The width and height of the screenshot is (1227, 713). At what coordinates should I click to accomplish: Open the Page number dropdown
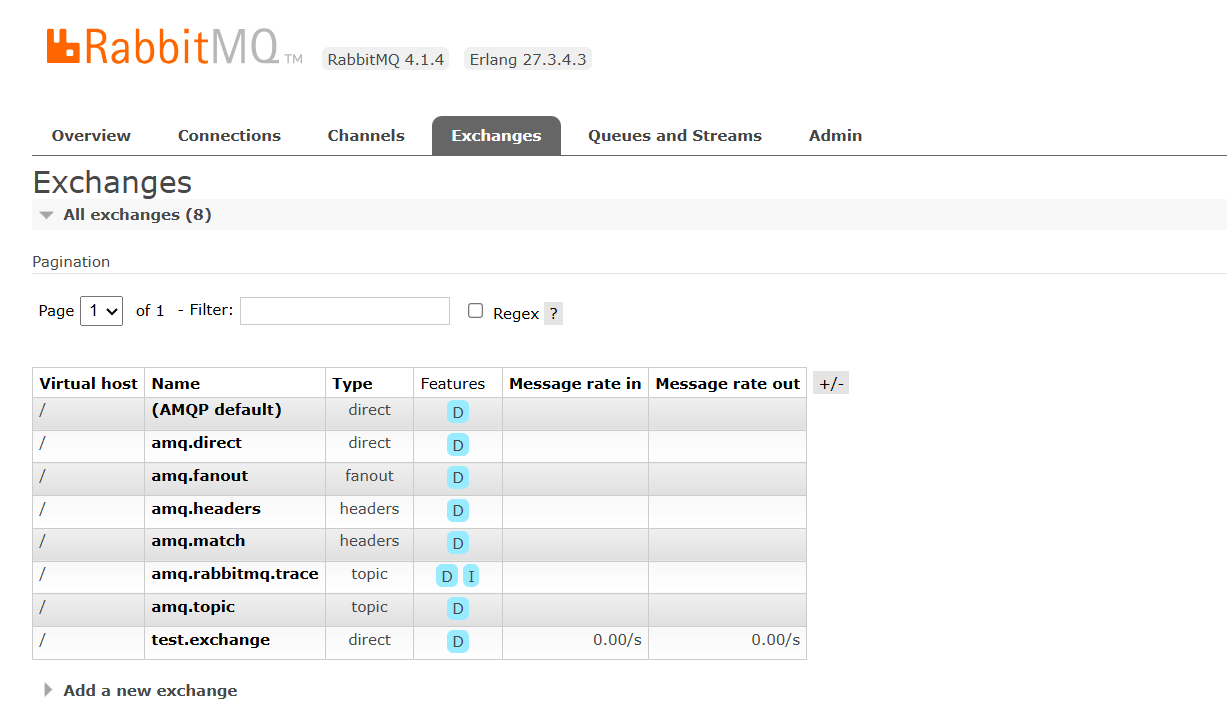[101, 311]
